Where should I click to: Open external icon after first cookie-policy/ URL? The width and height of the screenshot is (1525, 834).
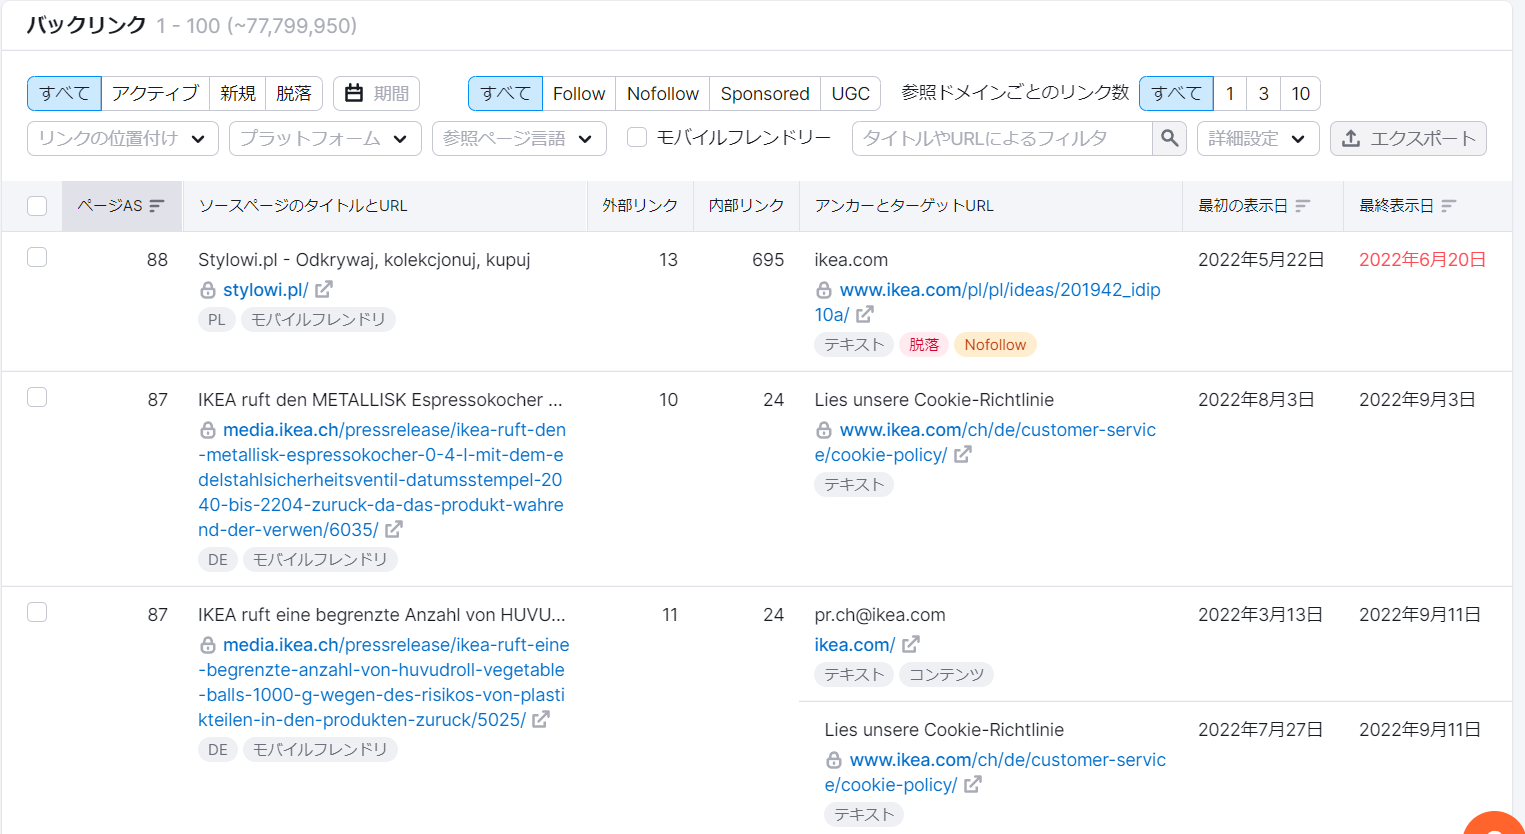click(963, 454)
